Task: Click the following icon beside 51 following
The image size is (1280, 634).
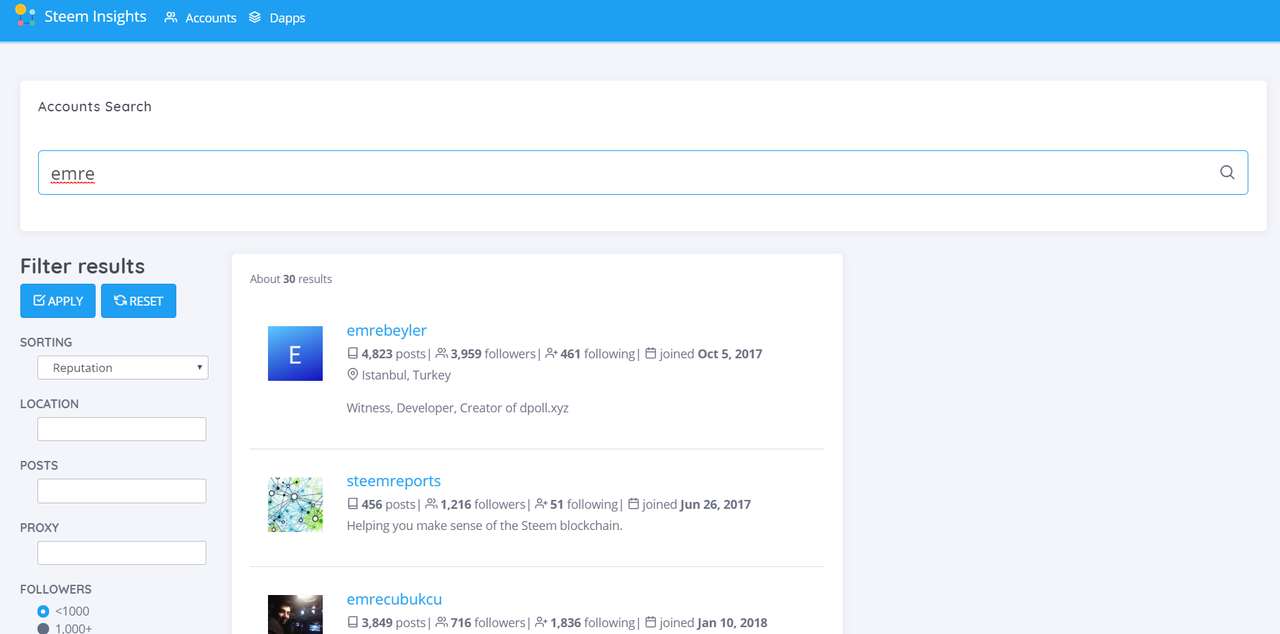Action: click(542, 504)
